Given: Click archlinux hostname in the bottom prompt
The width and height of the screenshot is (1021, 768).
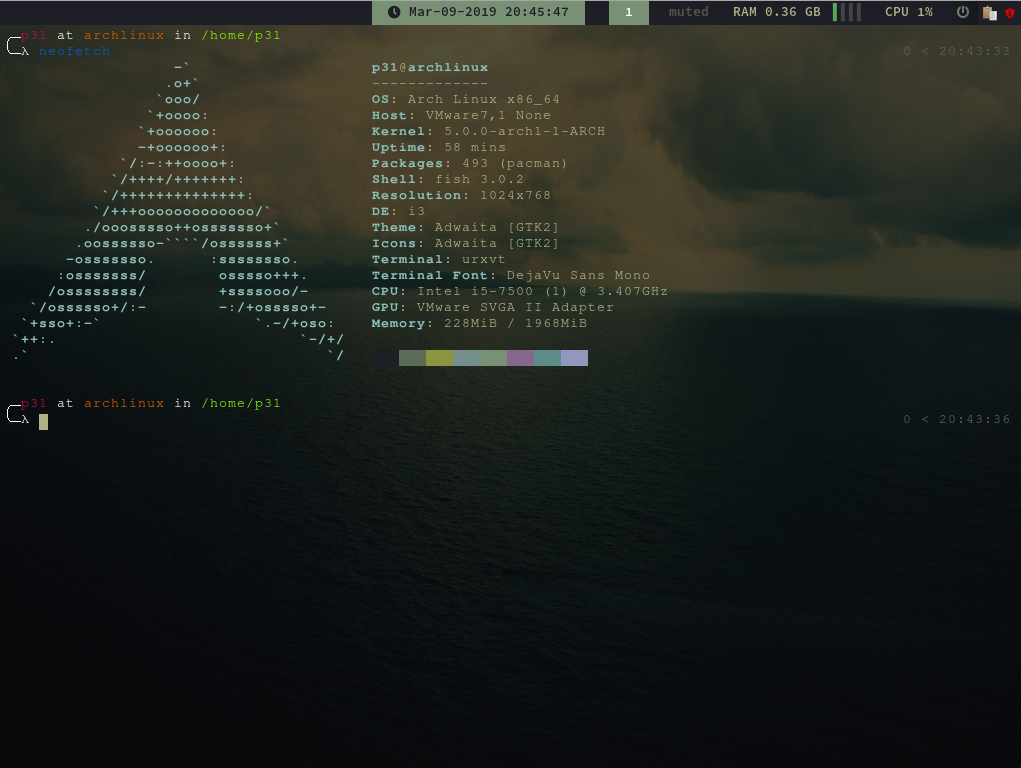Looking at the screenshot, I should click(x=124, y=403).
